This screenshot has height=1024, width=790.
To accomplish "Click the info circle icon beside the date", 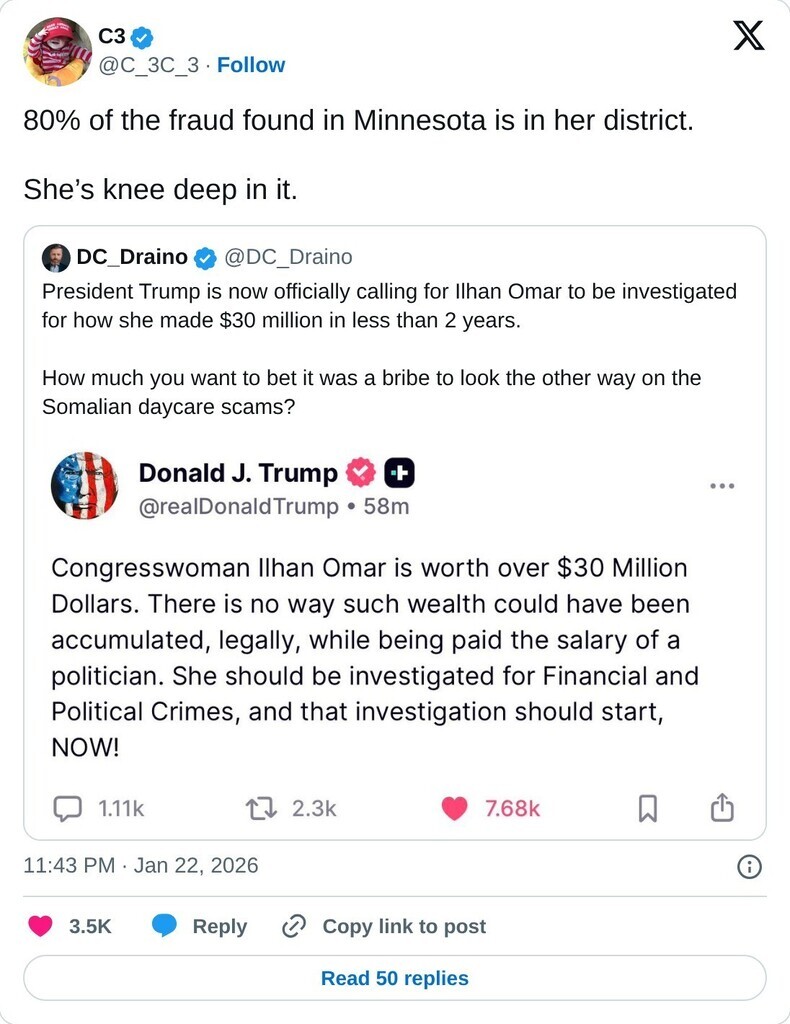I will tap(748, 866).
